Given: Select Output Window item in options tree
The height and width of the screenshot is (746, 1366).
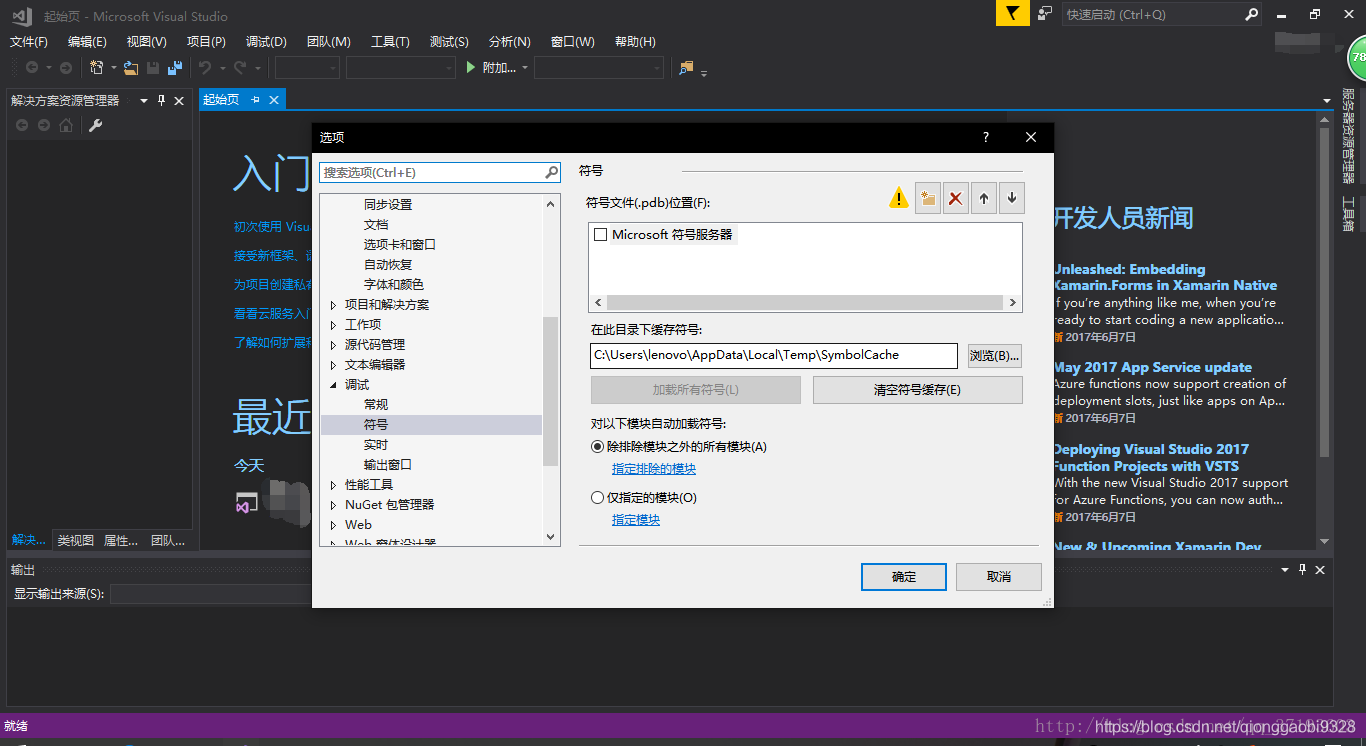Looking at the screenshot, I should [x=388, y=465].
